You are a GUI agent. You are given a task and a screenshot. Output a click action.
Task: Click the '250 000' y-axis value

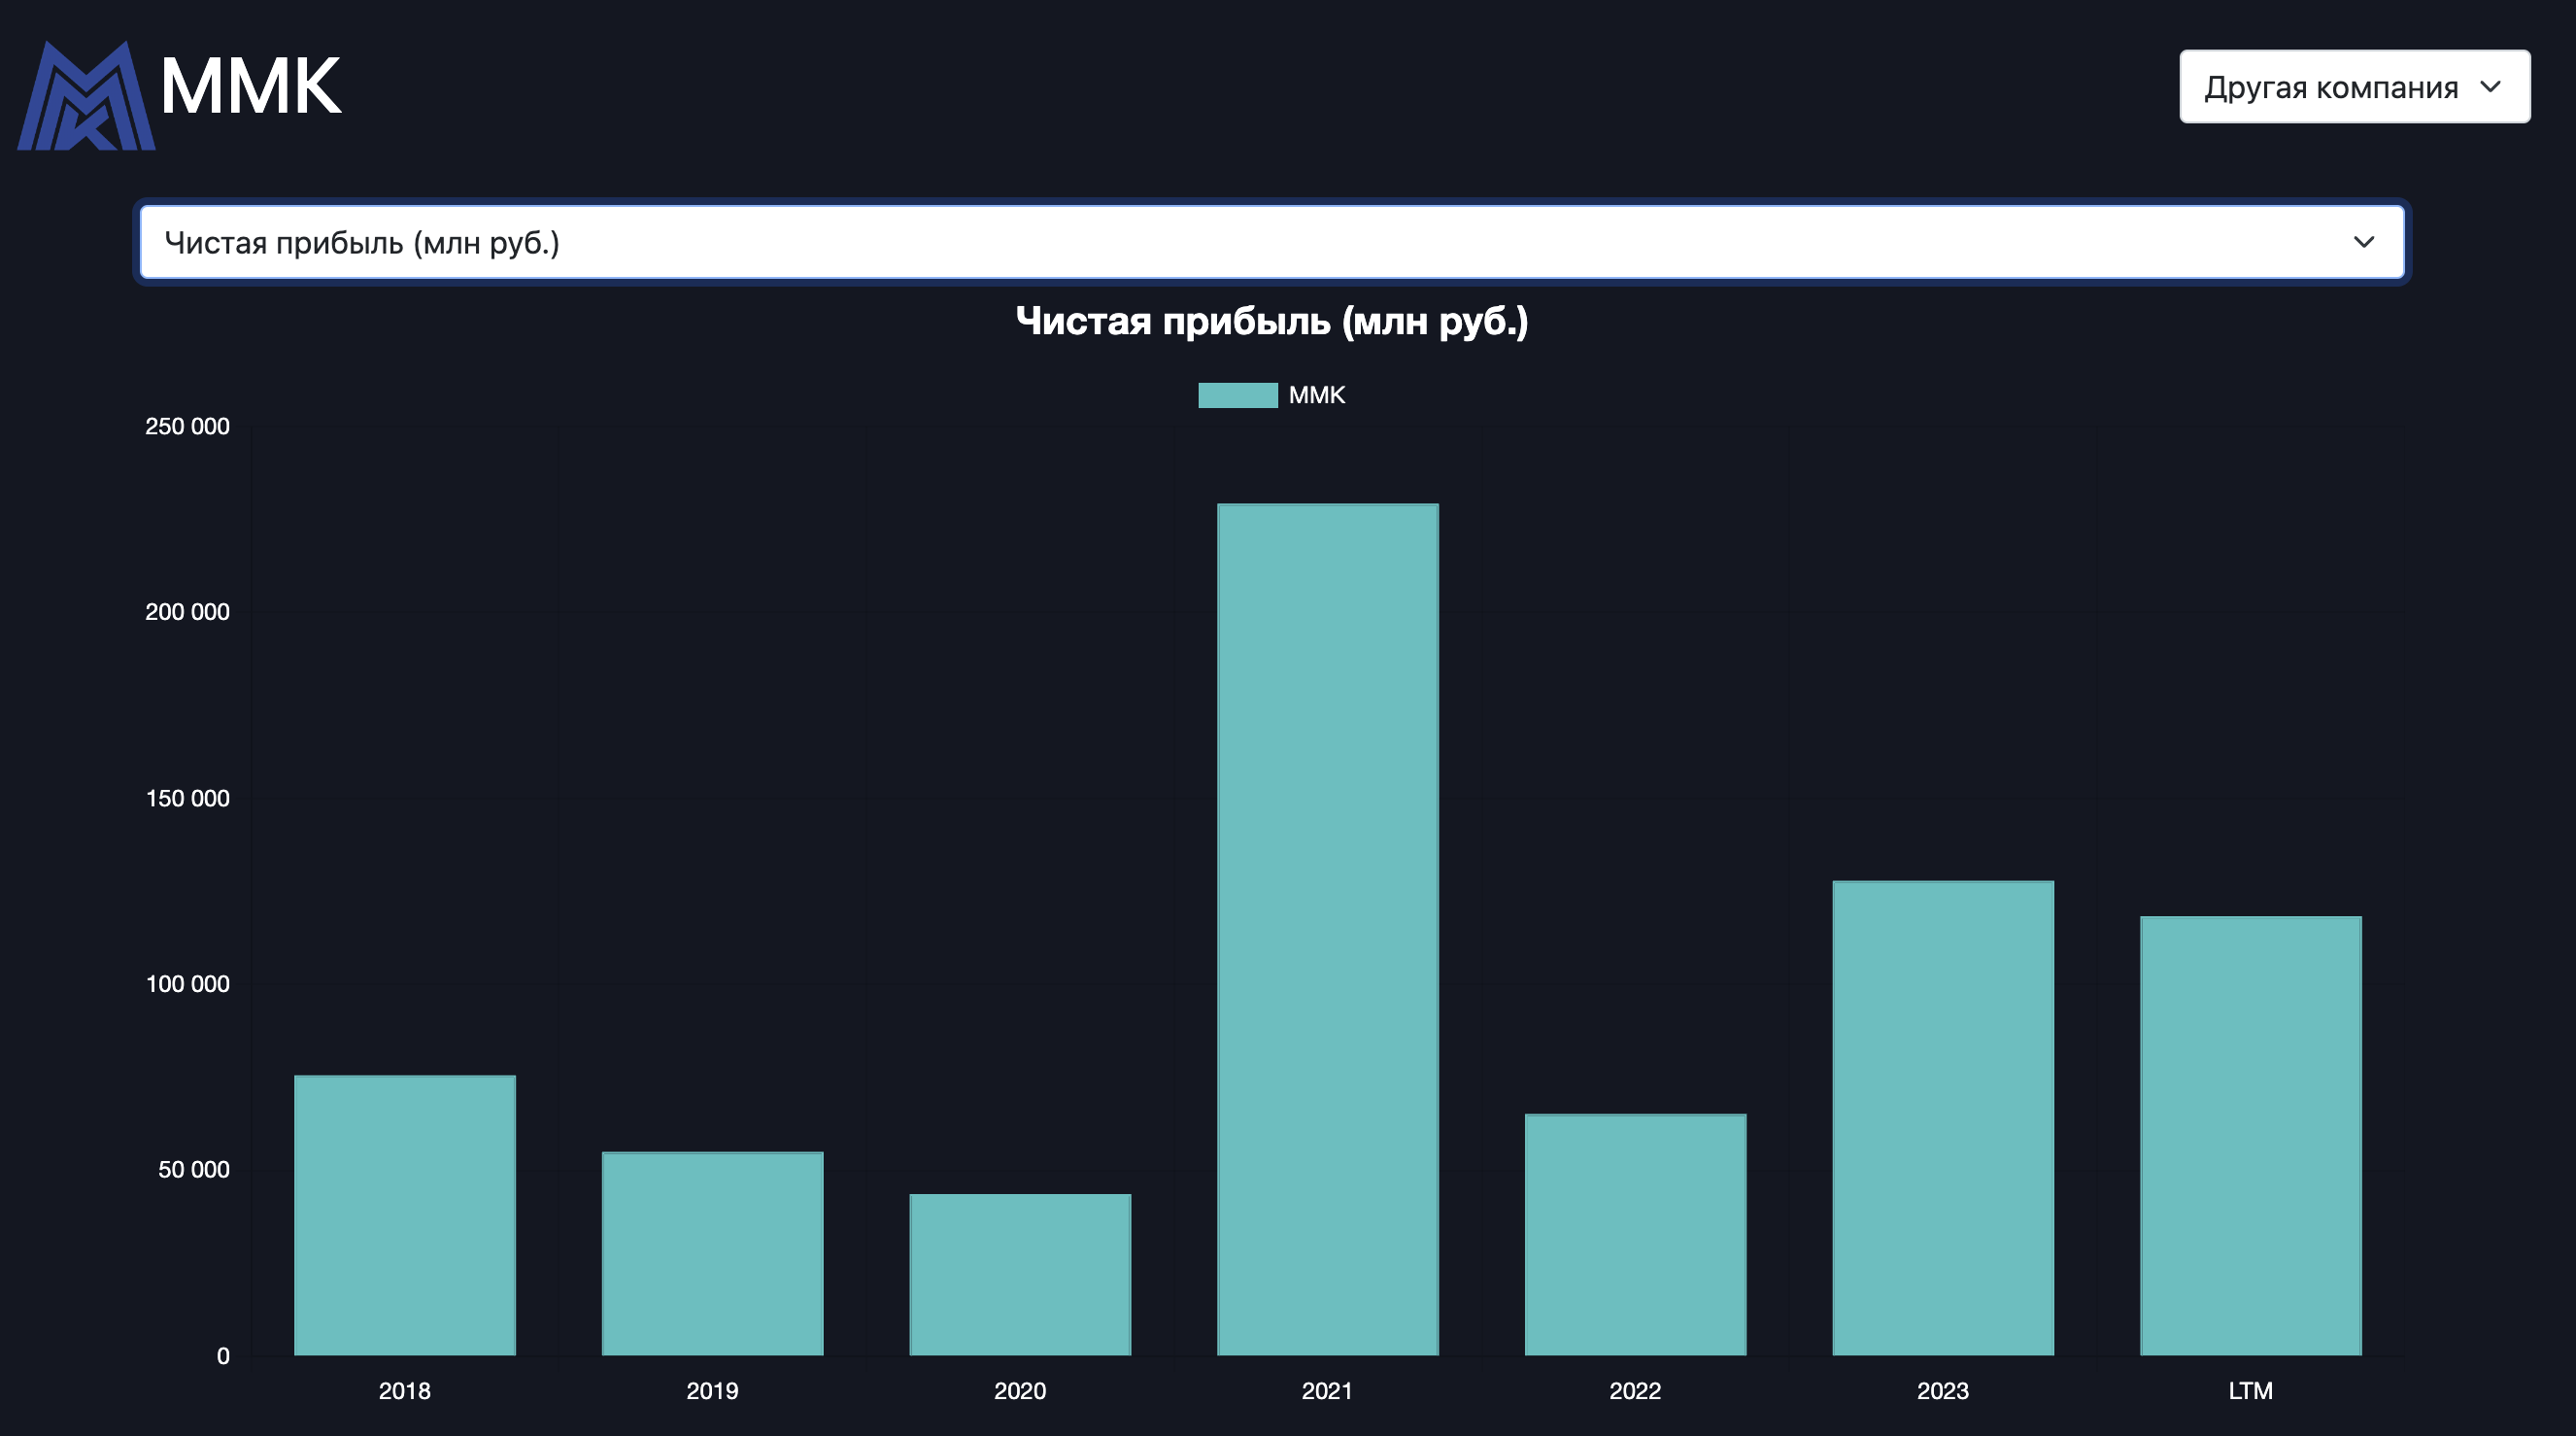click(x=187, y=426)
